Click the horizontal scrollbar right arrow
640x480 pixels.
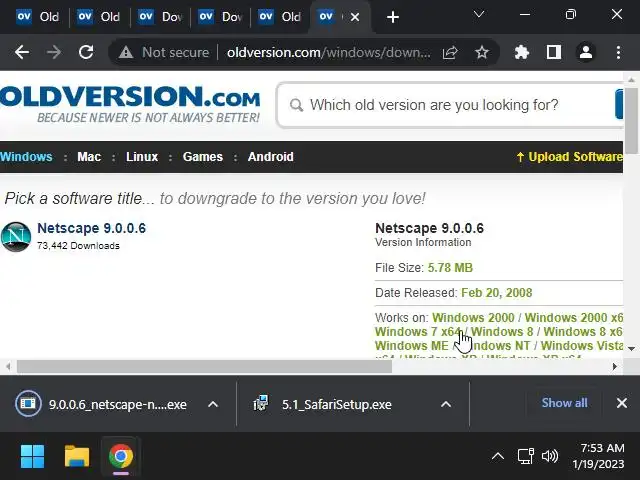point(614,367)
